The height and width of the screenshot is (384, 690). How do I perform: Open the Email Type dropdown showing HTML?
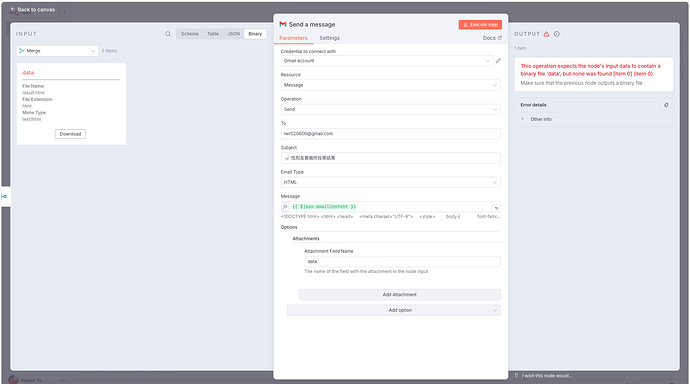[x=390, y=183]
